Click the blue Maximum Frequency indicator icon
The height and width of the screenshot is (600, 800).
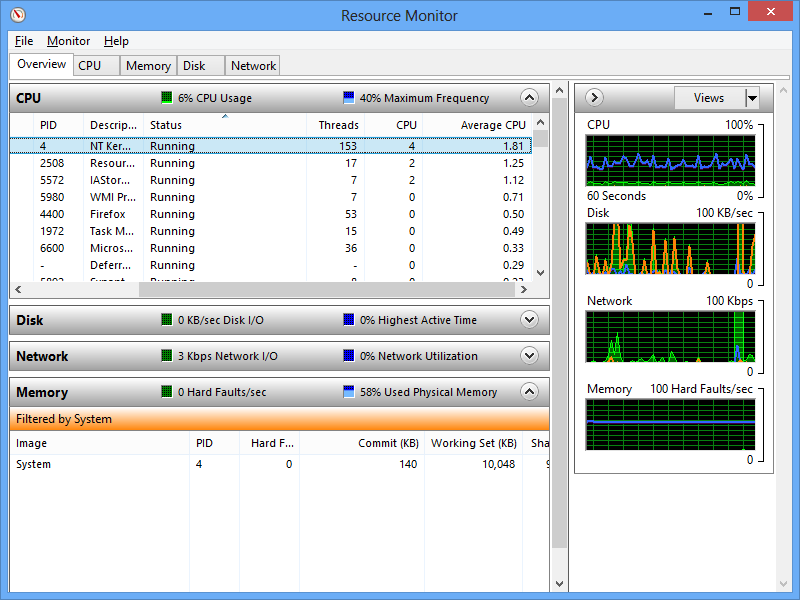point(348,97)
